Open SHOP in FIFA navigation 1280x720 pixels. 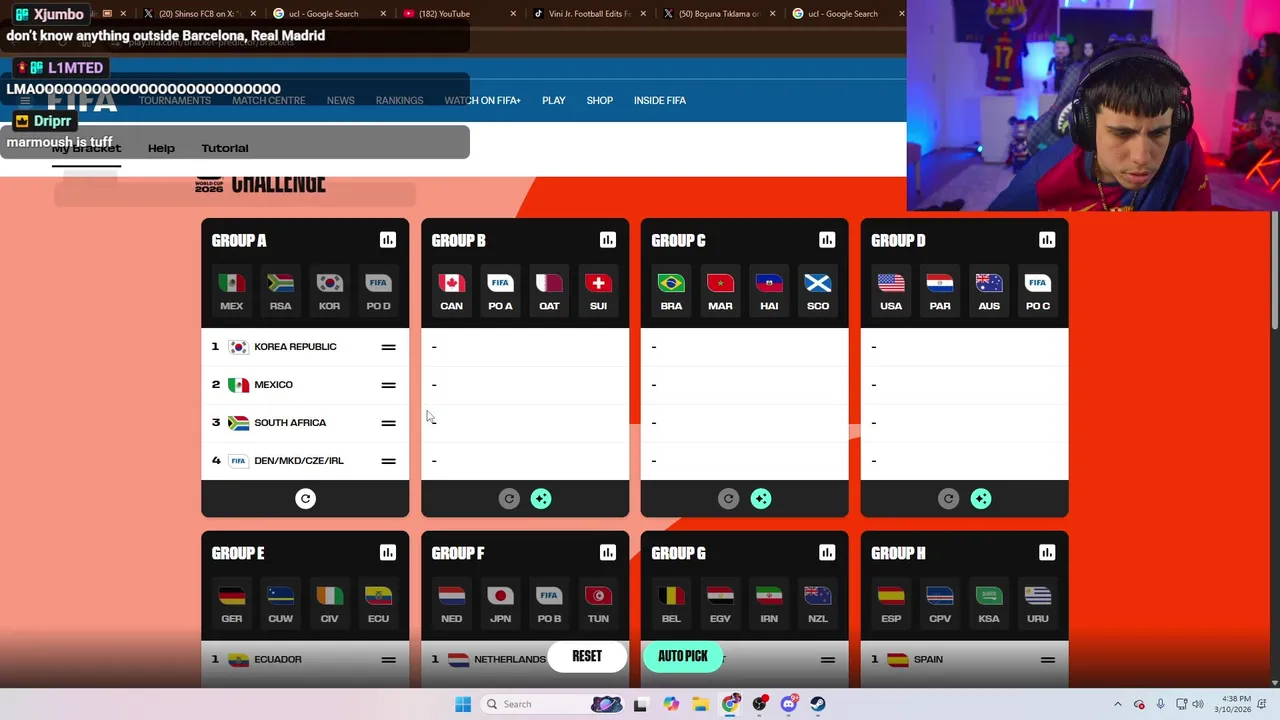(600, 100)
